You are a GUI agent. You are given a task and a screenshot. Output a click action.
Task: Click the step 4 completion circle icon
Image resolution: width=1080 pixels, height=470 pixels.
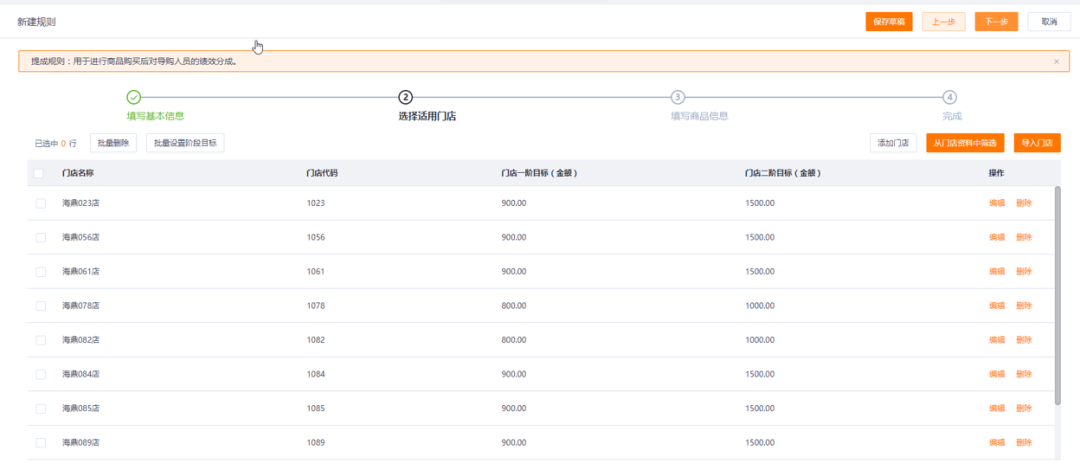(949, 97)
